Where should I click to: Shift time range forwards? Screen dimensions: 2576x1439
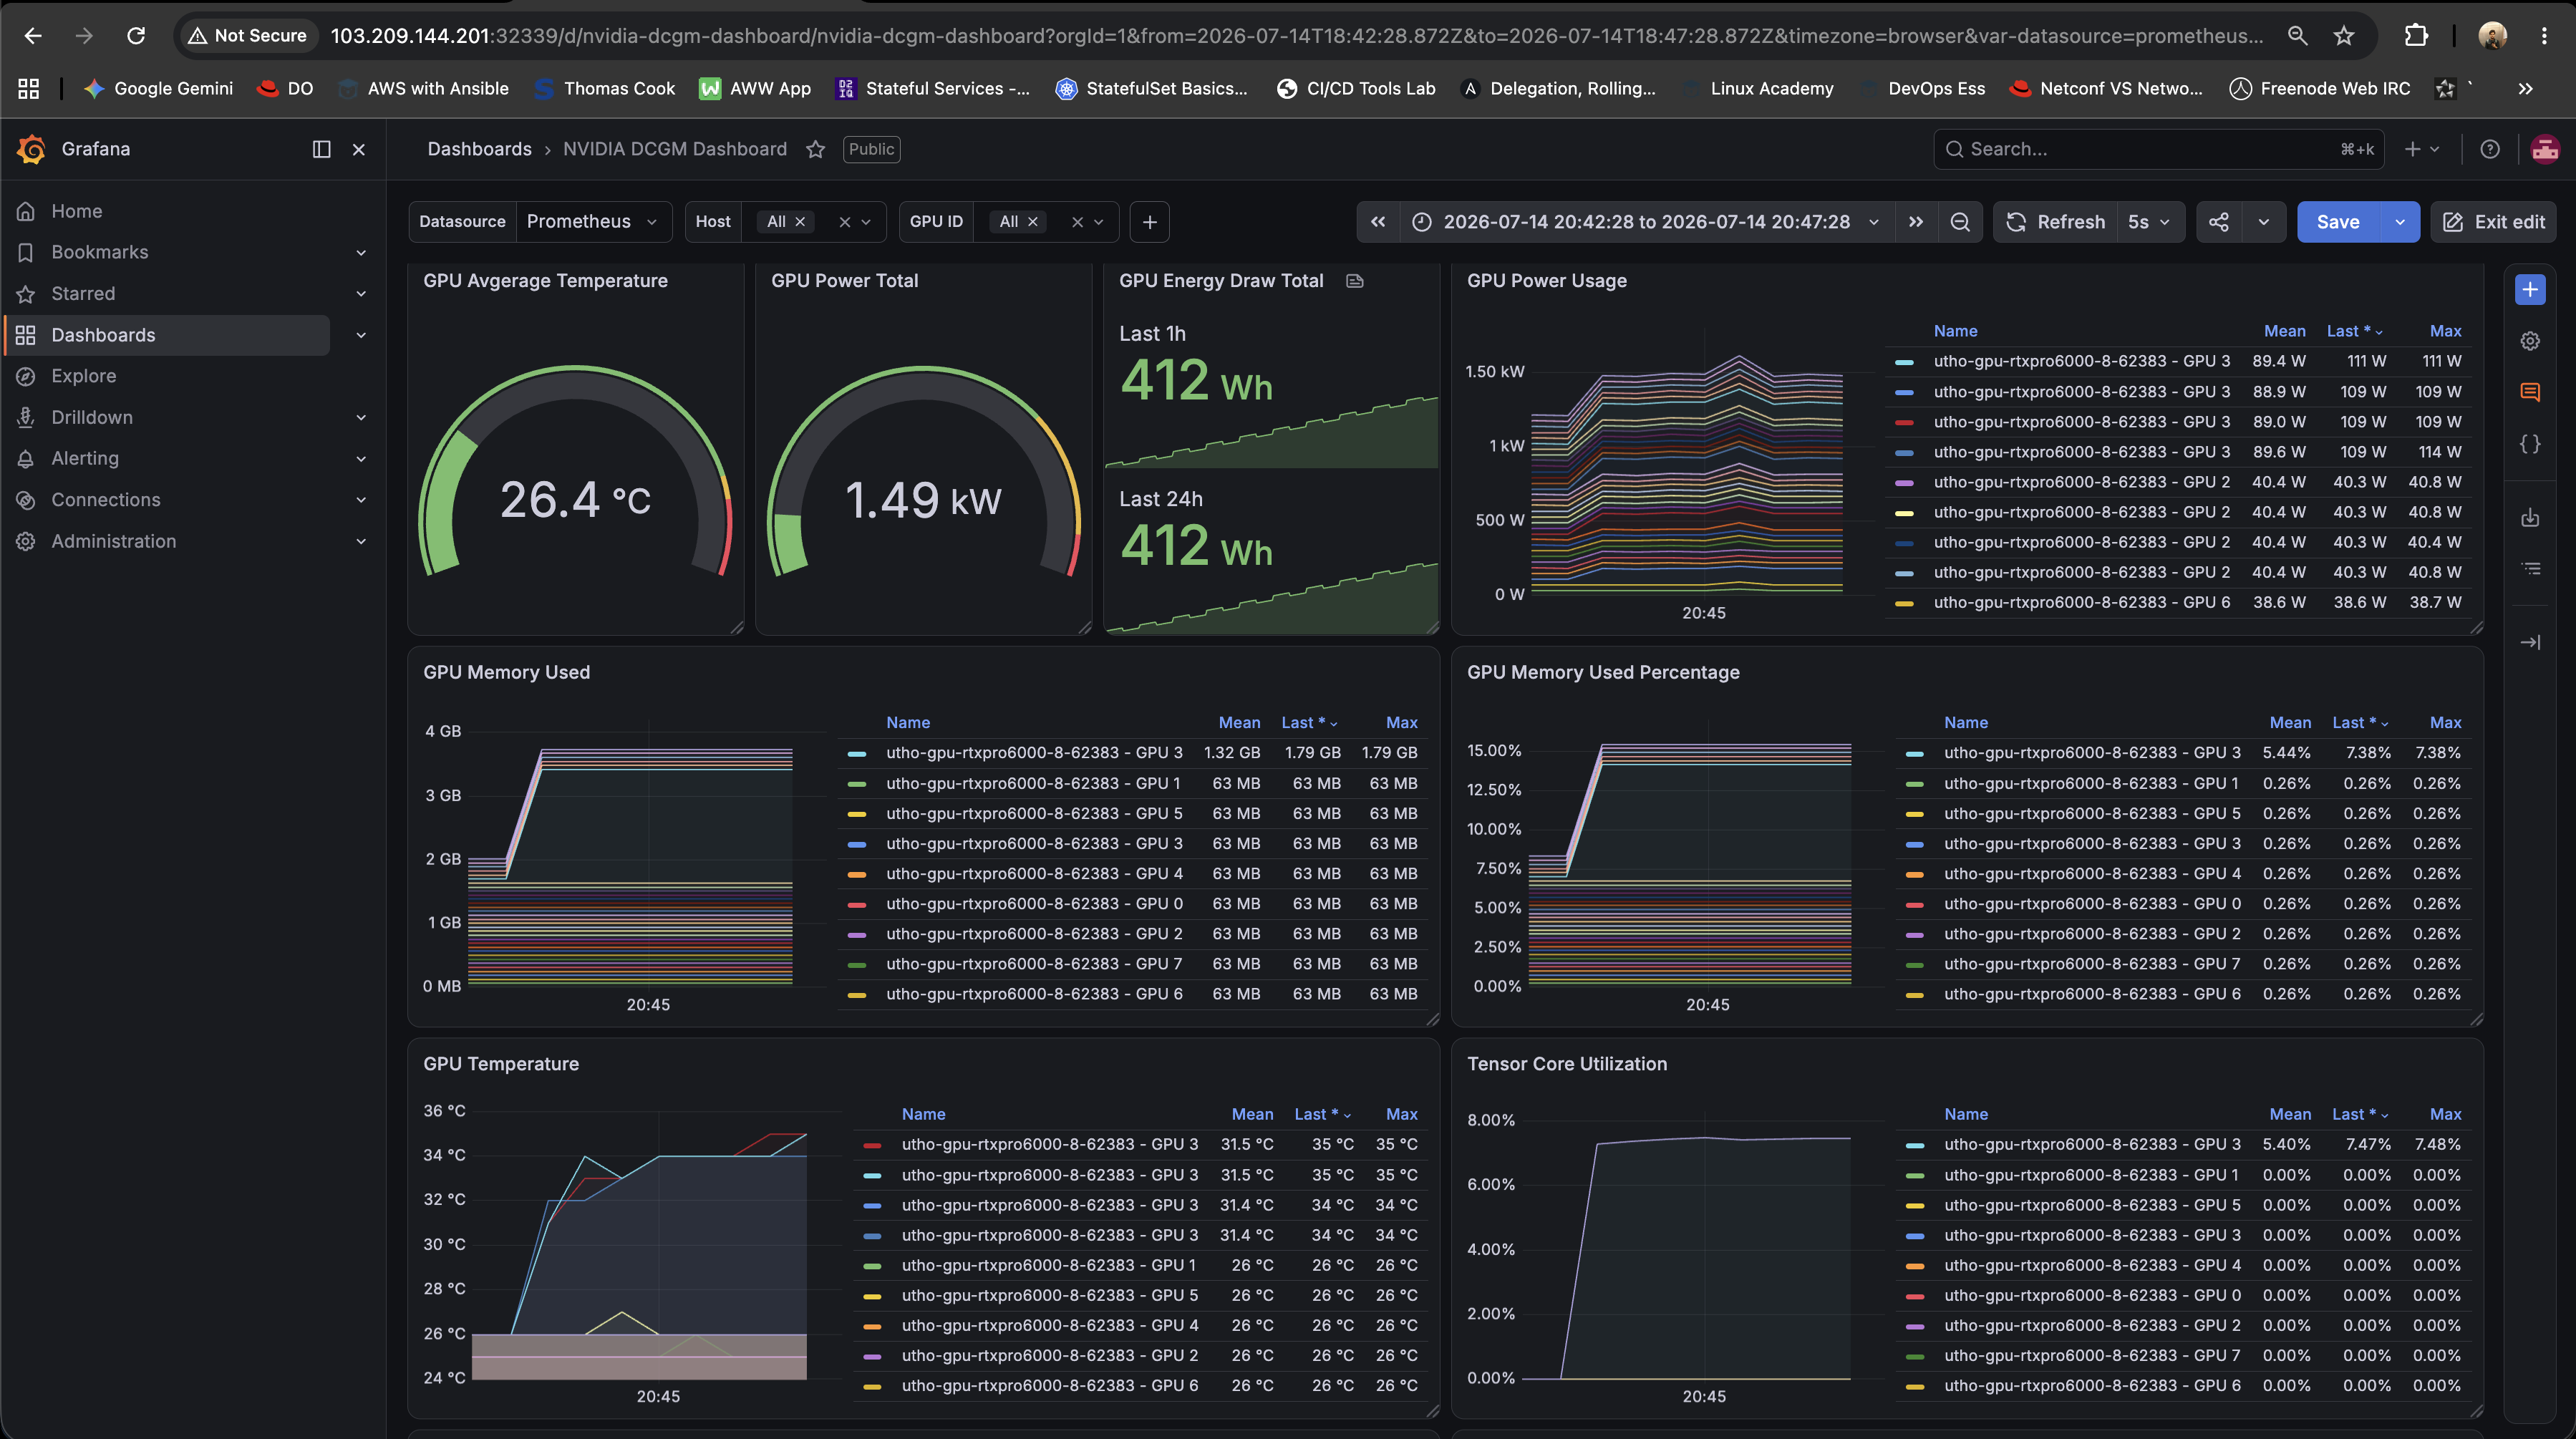pyautogui.click(x=1915, y=222)
